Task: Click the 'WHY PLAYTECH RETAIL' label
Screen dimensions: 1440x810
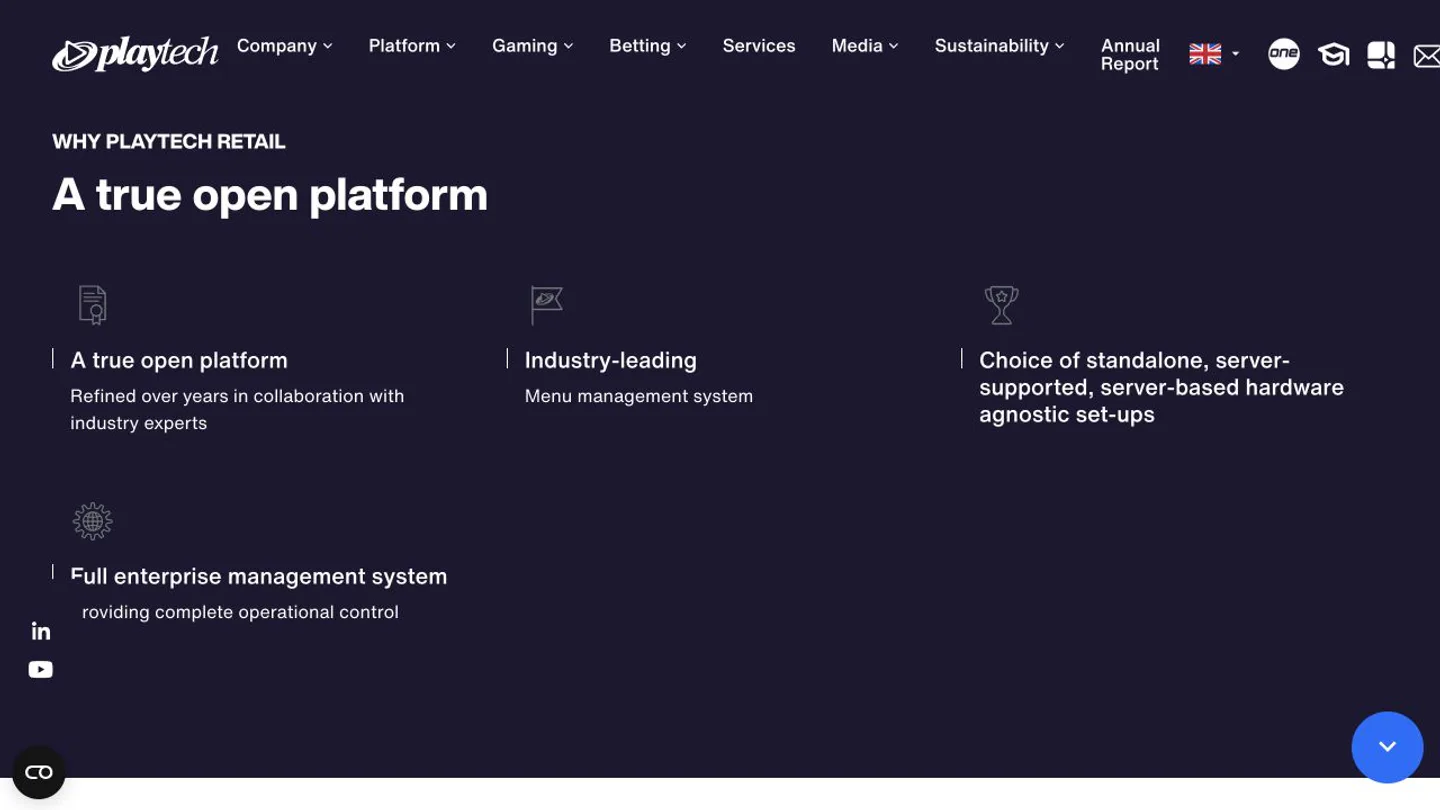Action: (x=169, y=142)
